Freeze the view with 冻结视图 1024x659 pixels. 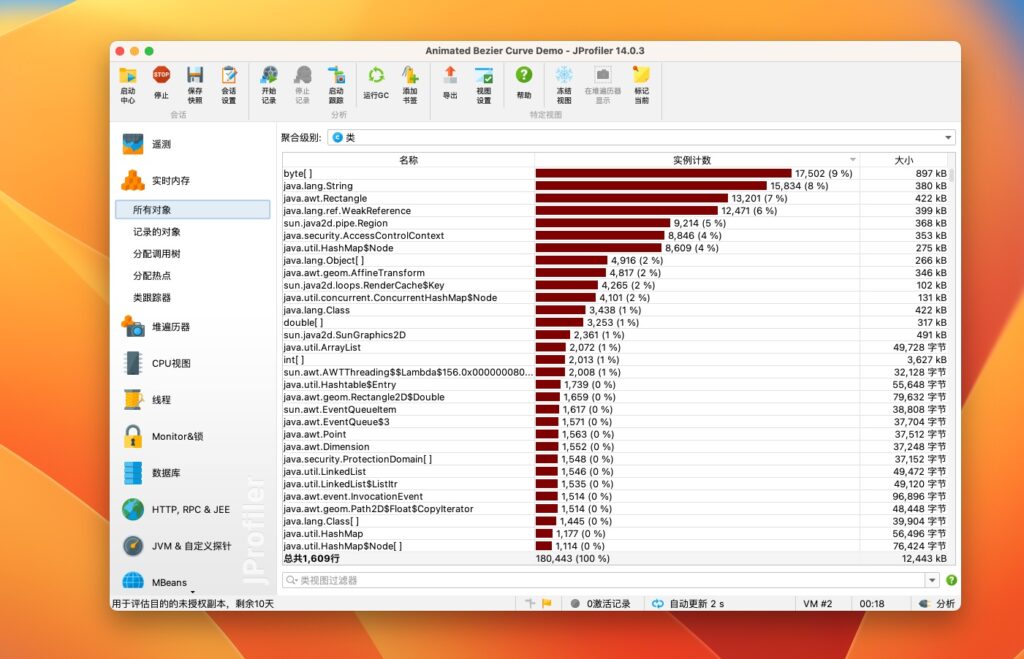click(x=565, y=80)
